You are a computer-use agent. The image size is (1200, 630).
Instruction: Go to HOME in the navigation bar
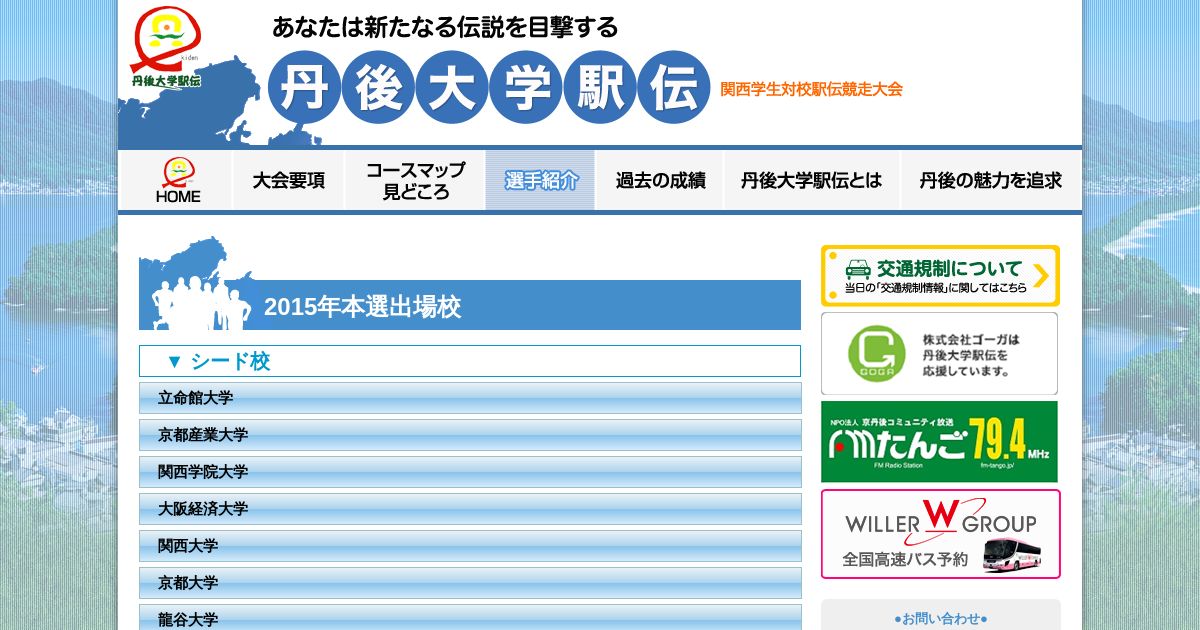tap(178, 181)
